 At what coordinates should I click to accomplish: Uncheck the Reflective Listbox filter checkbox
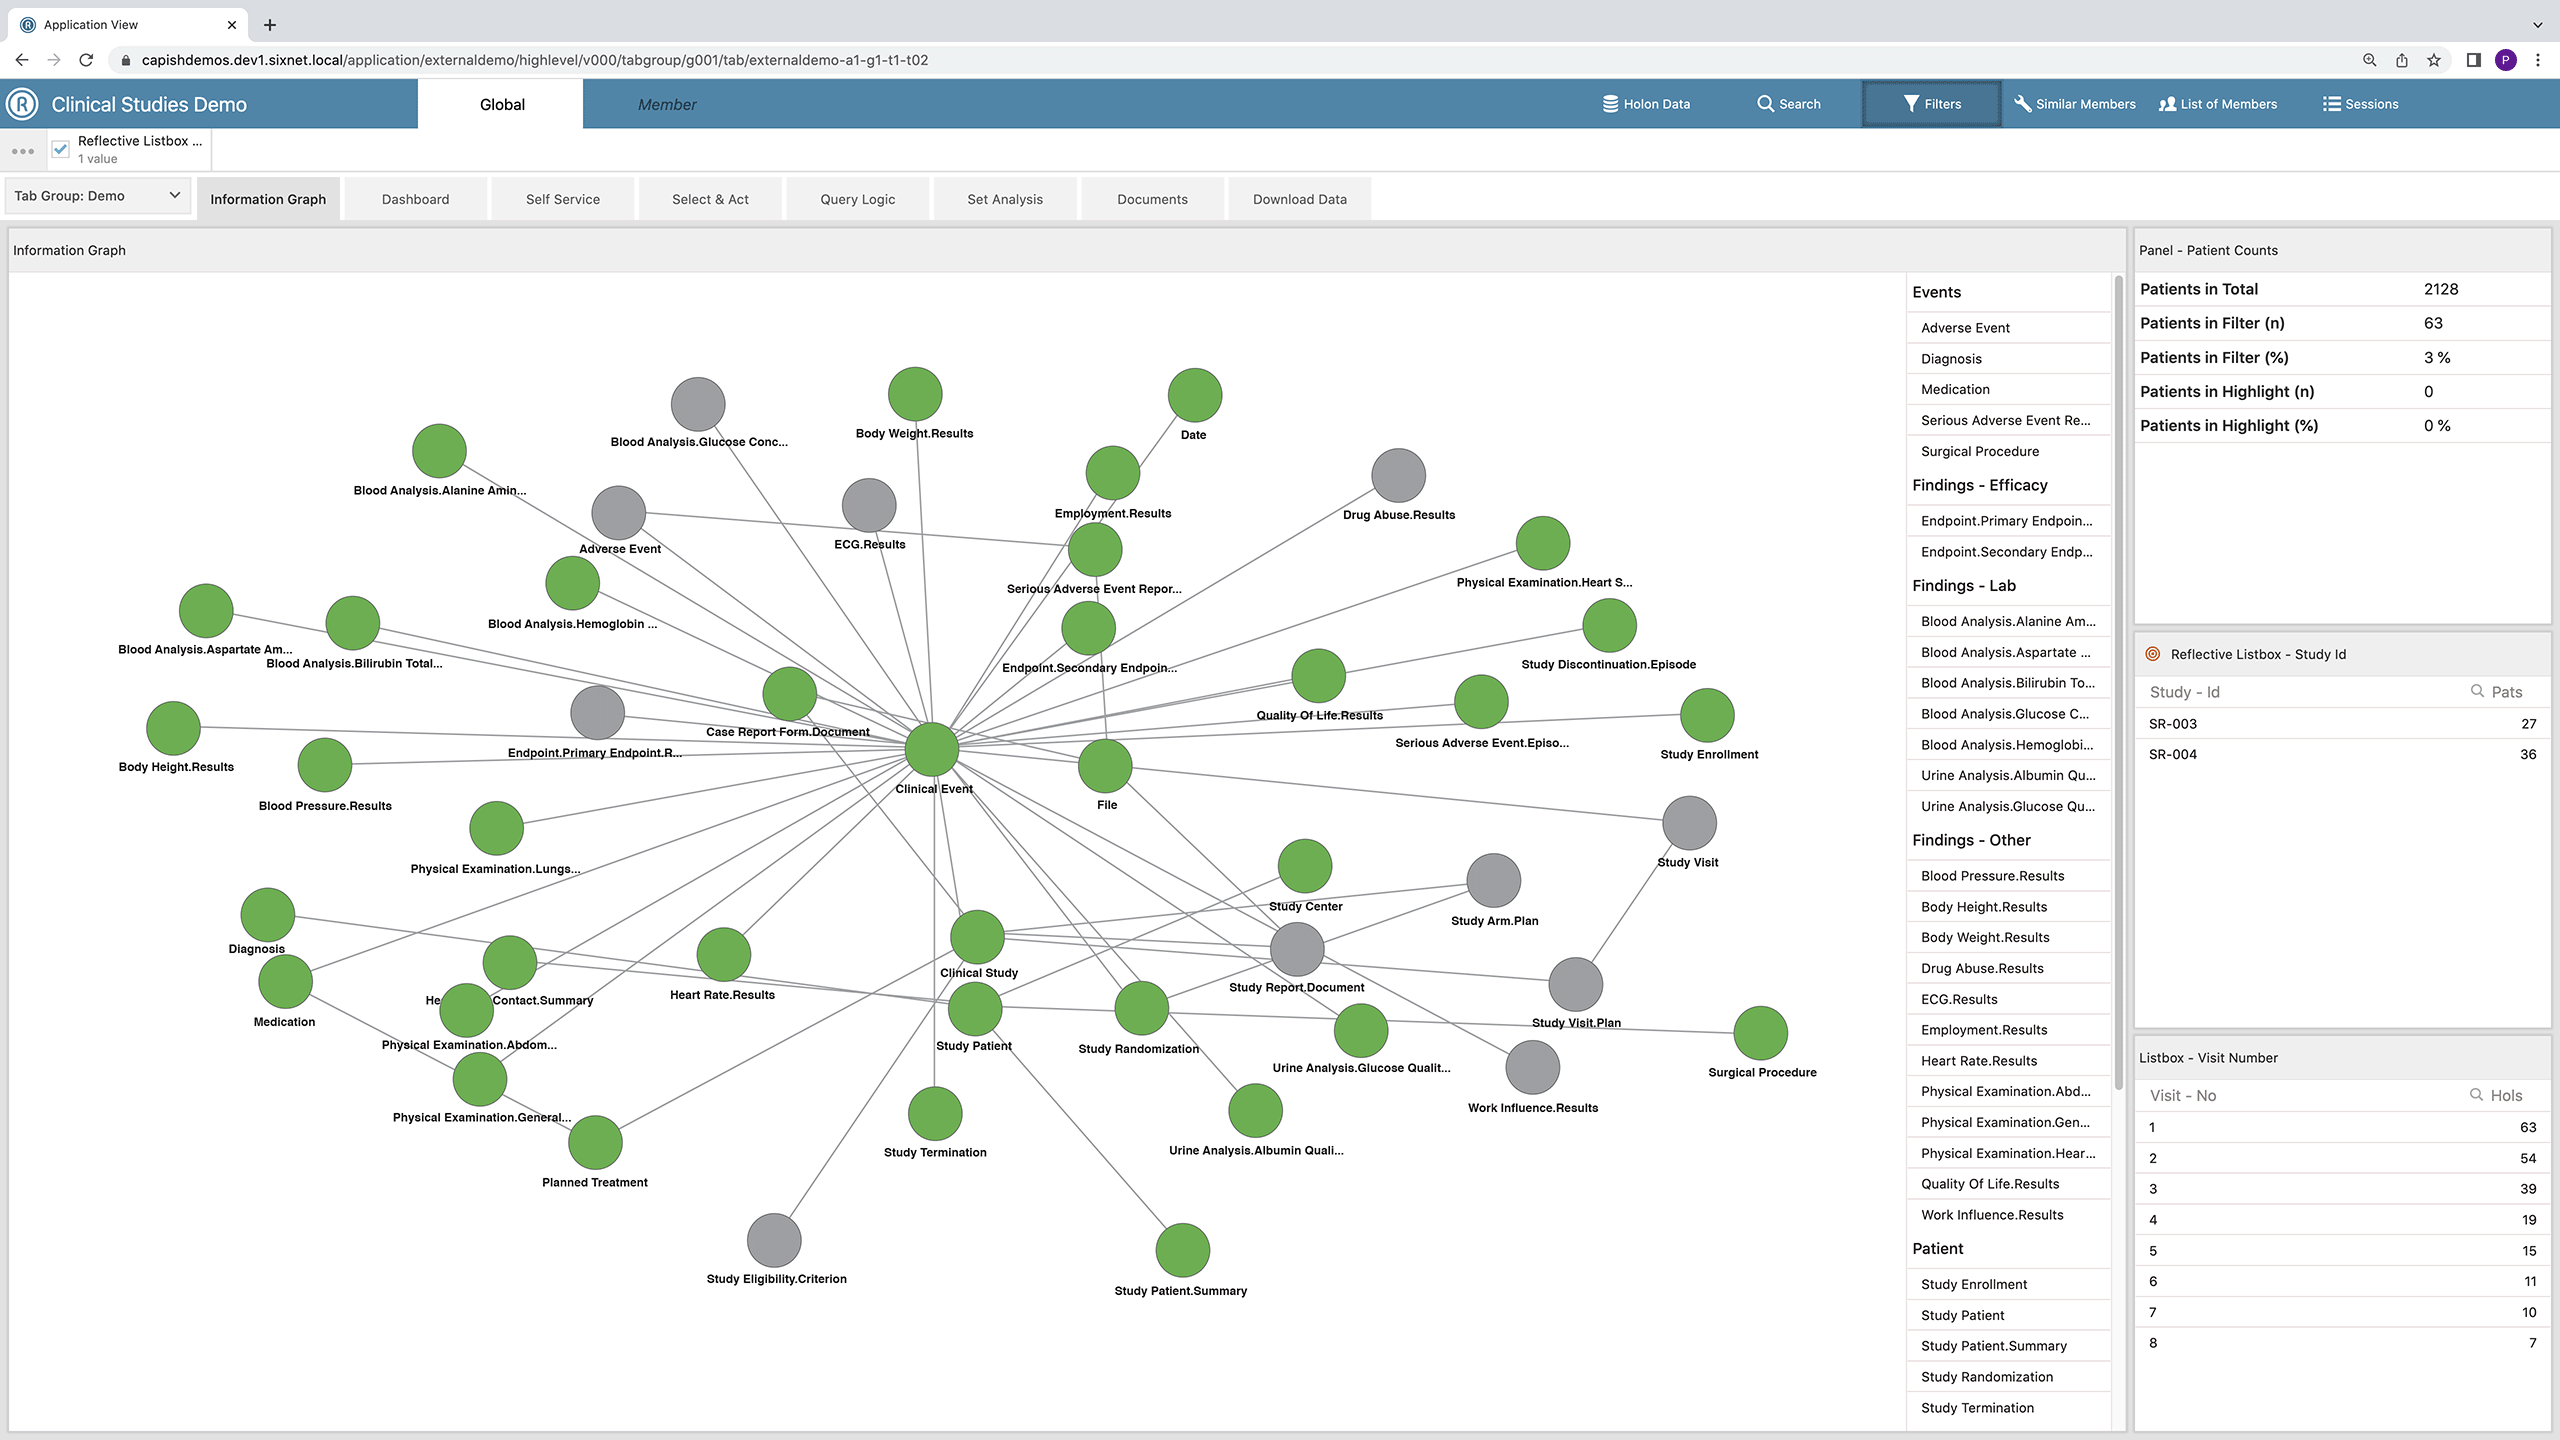pyautogui.click(x=61, y=149)
